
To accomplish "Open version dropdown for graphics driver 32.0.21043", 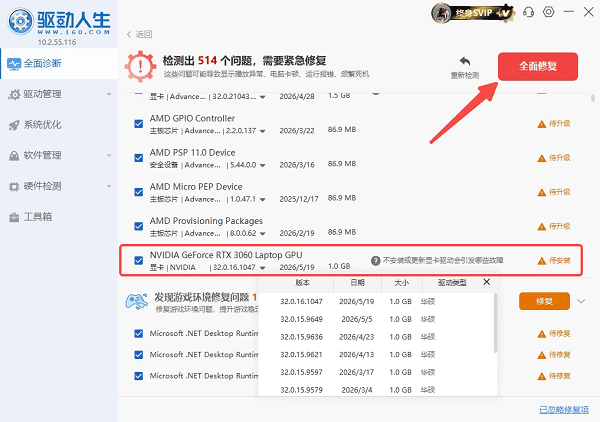I will (x=262, y=97).
